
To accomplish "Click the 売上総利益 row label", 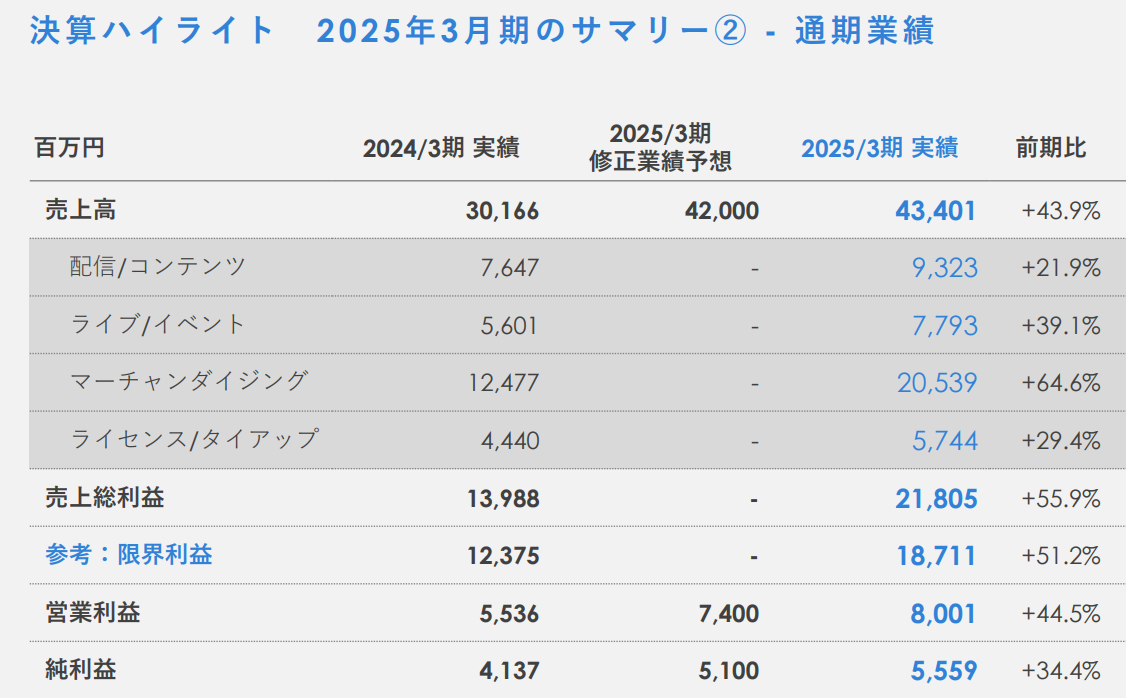I will click(x=105, y=497).
